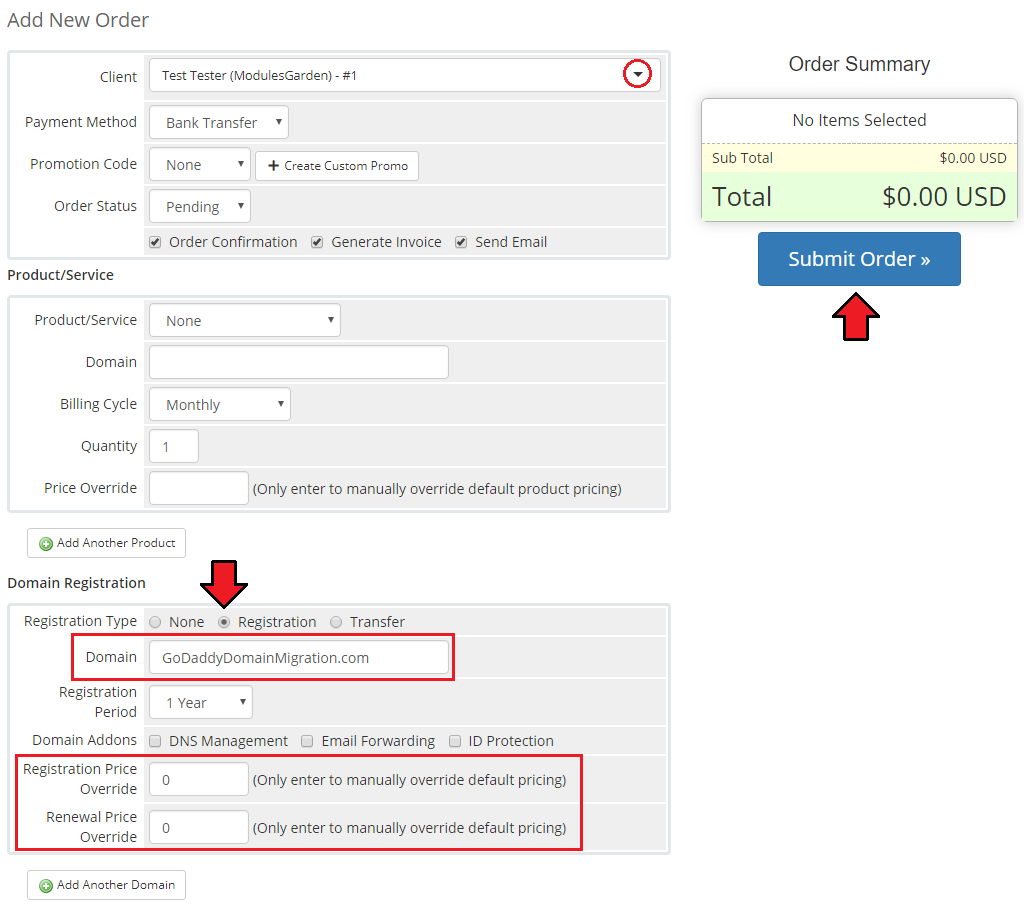Open the Promotion Code dropdown
This screenshot has width=1024, height=914.
pos(200,165)
